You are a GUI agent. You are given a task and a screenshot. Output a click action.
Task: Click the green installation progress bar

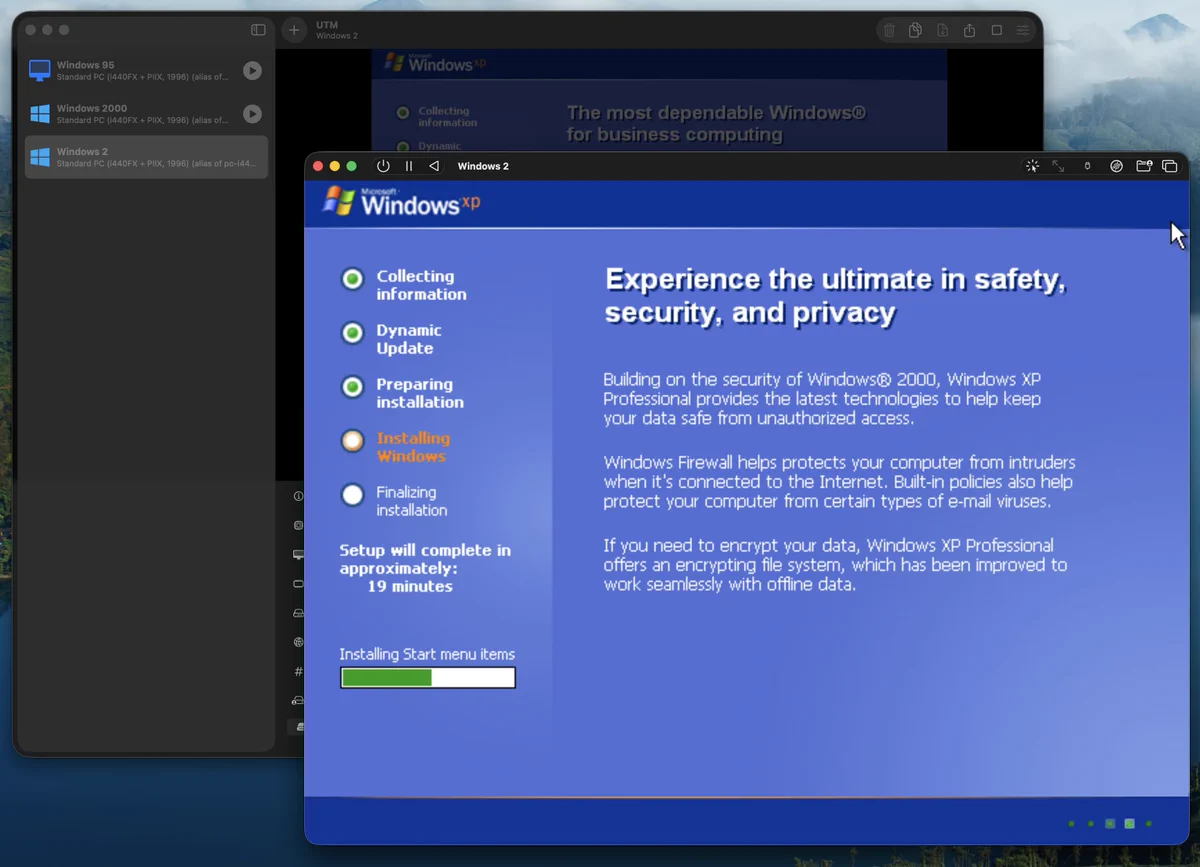pos(428,678)
